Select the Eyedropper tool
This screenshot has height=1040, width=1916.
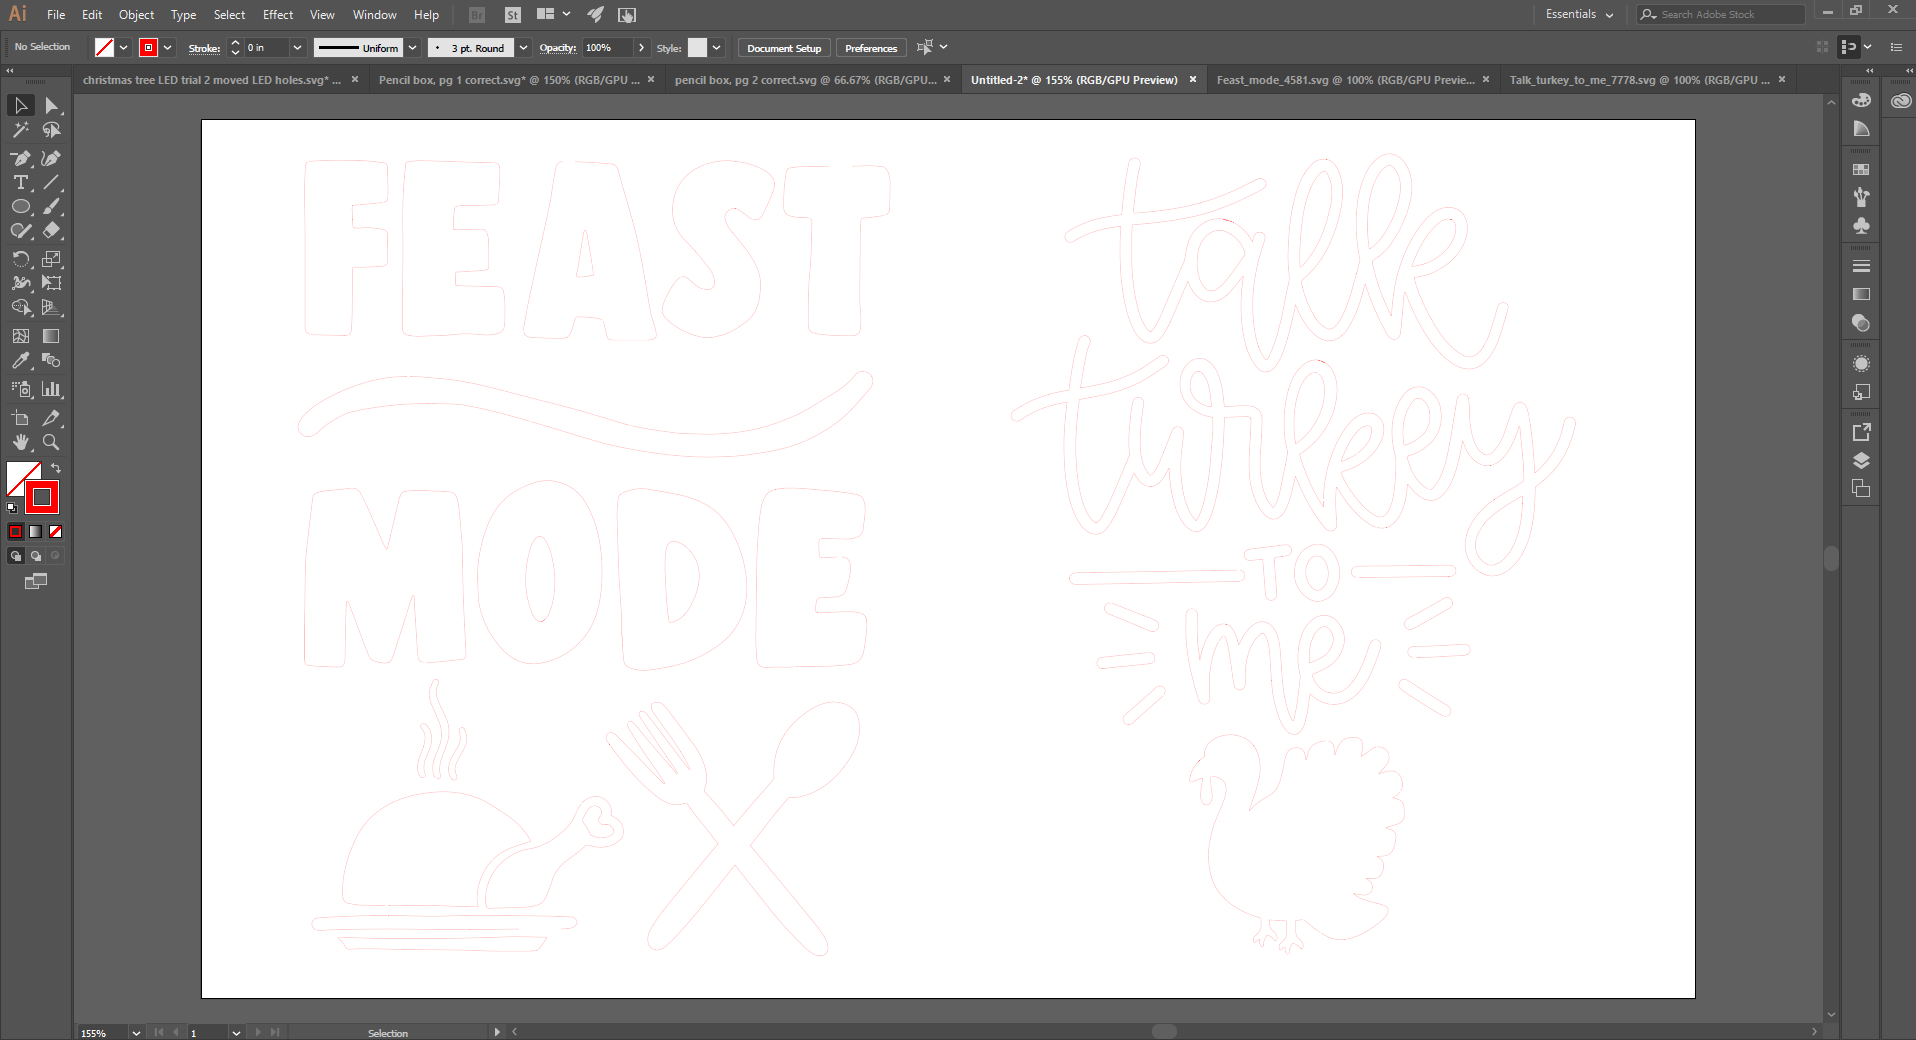point(20,361)
